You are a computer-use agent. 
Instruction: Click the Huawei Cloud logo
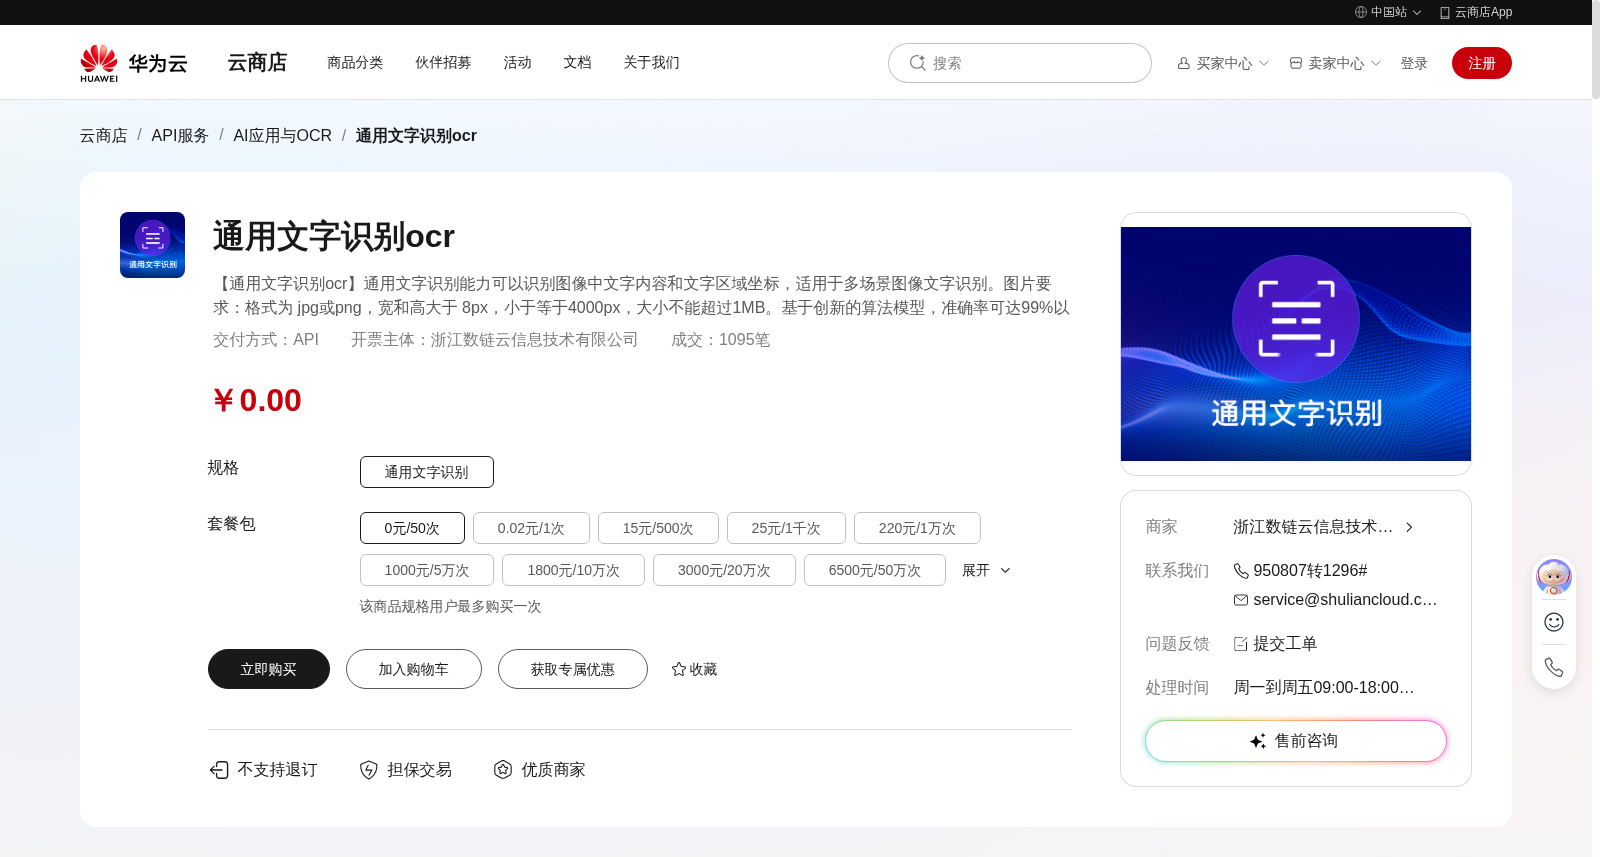134,63
